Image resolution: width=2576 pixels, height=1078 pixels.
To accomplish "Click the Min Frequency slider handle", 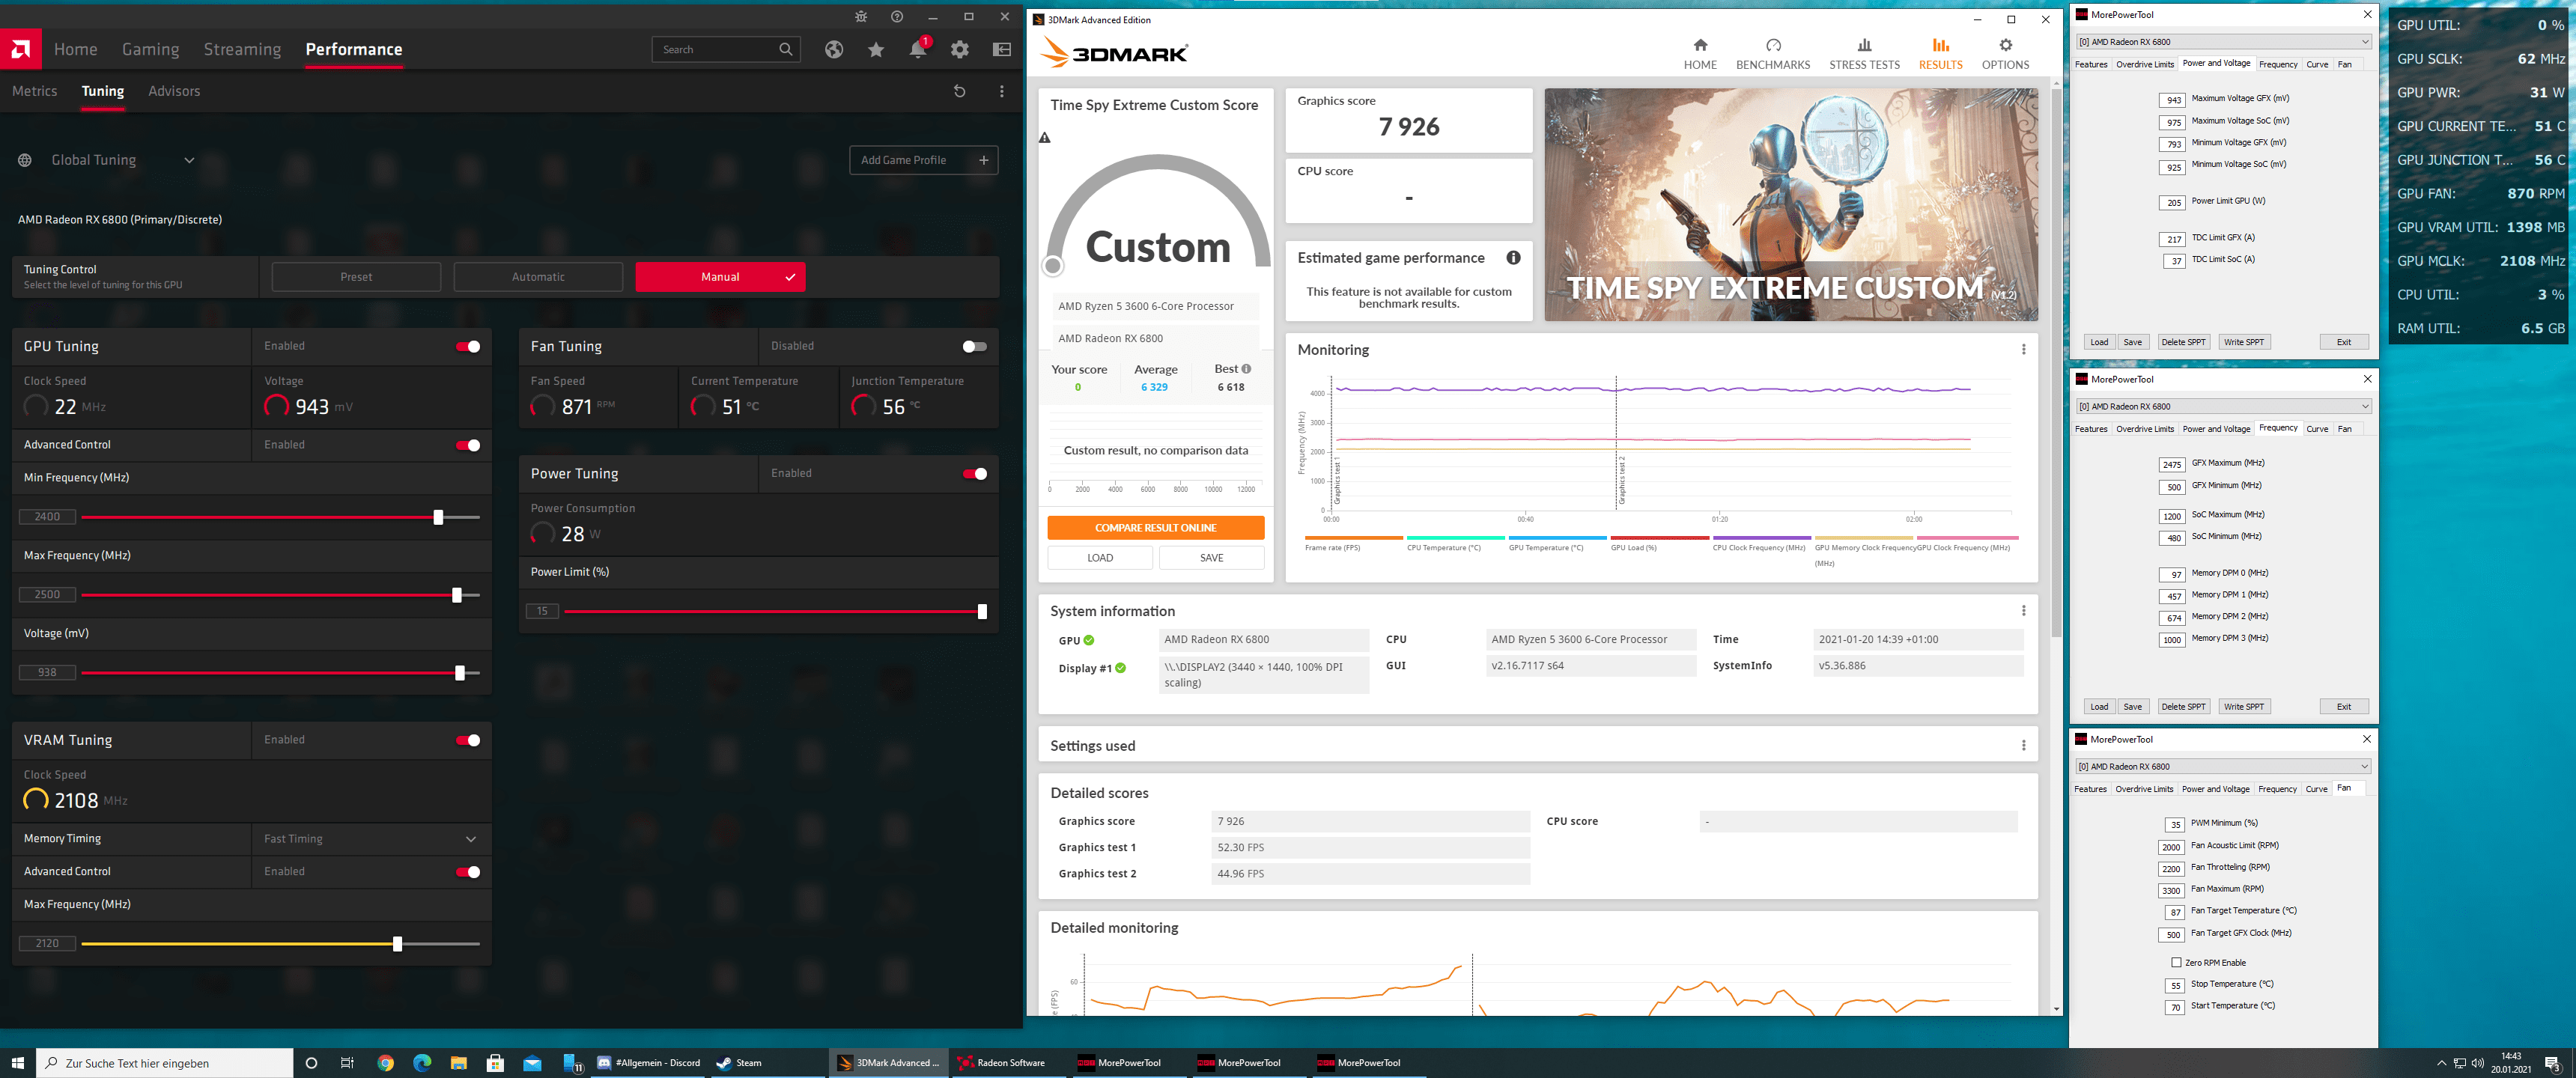I will [x=438, y=517].
